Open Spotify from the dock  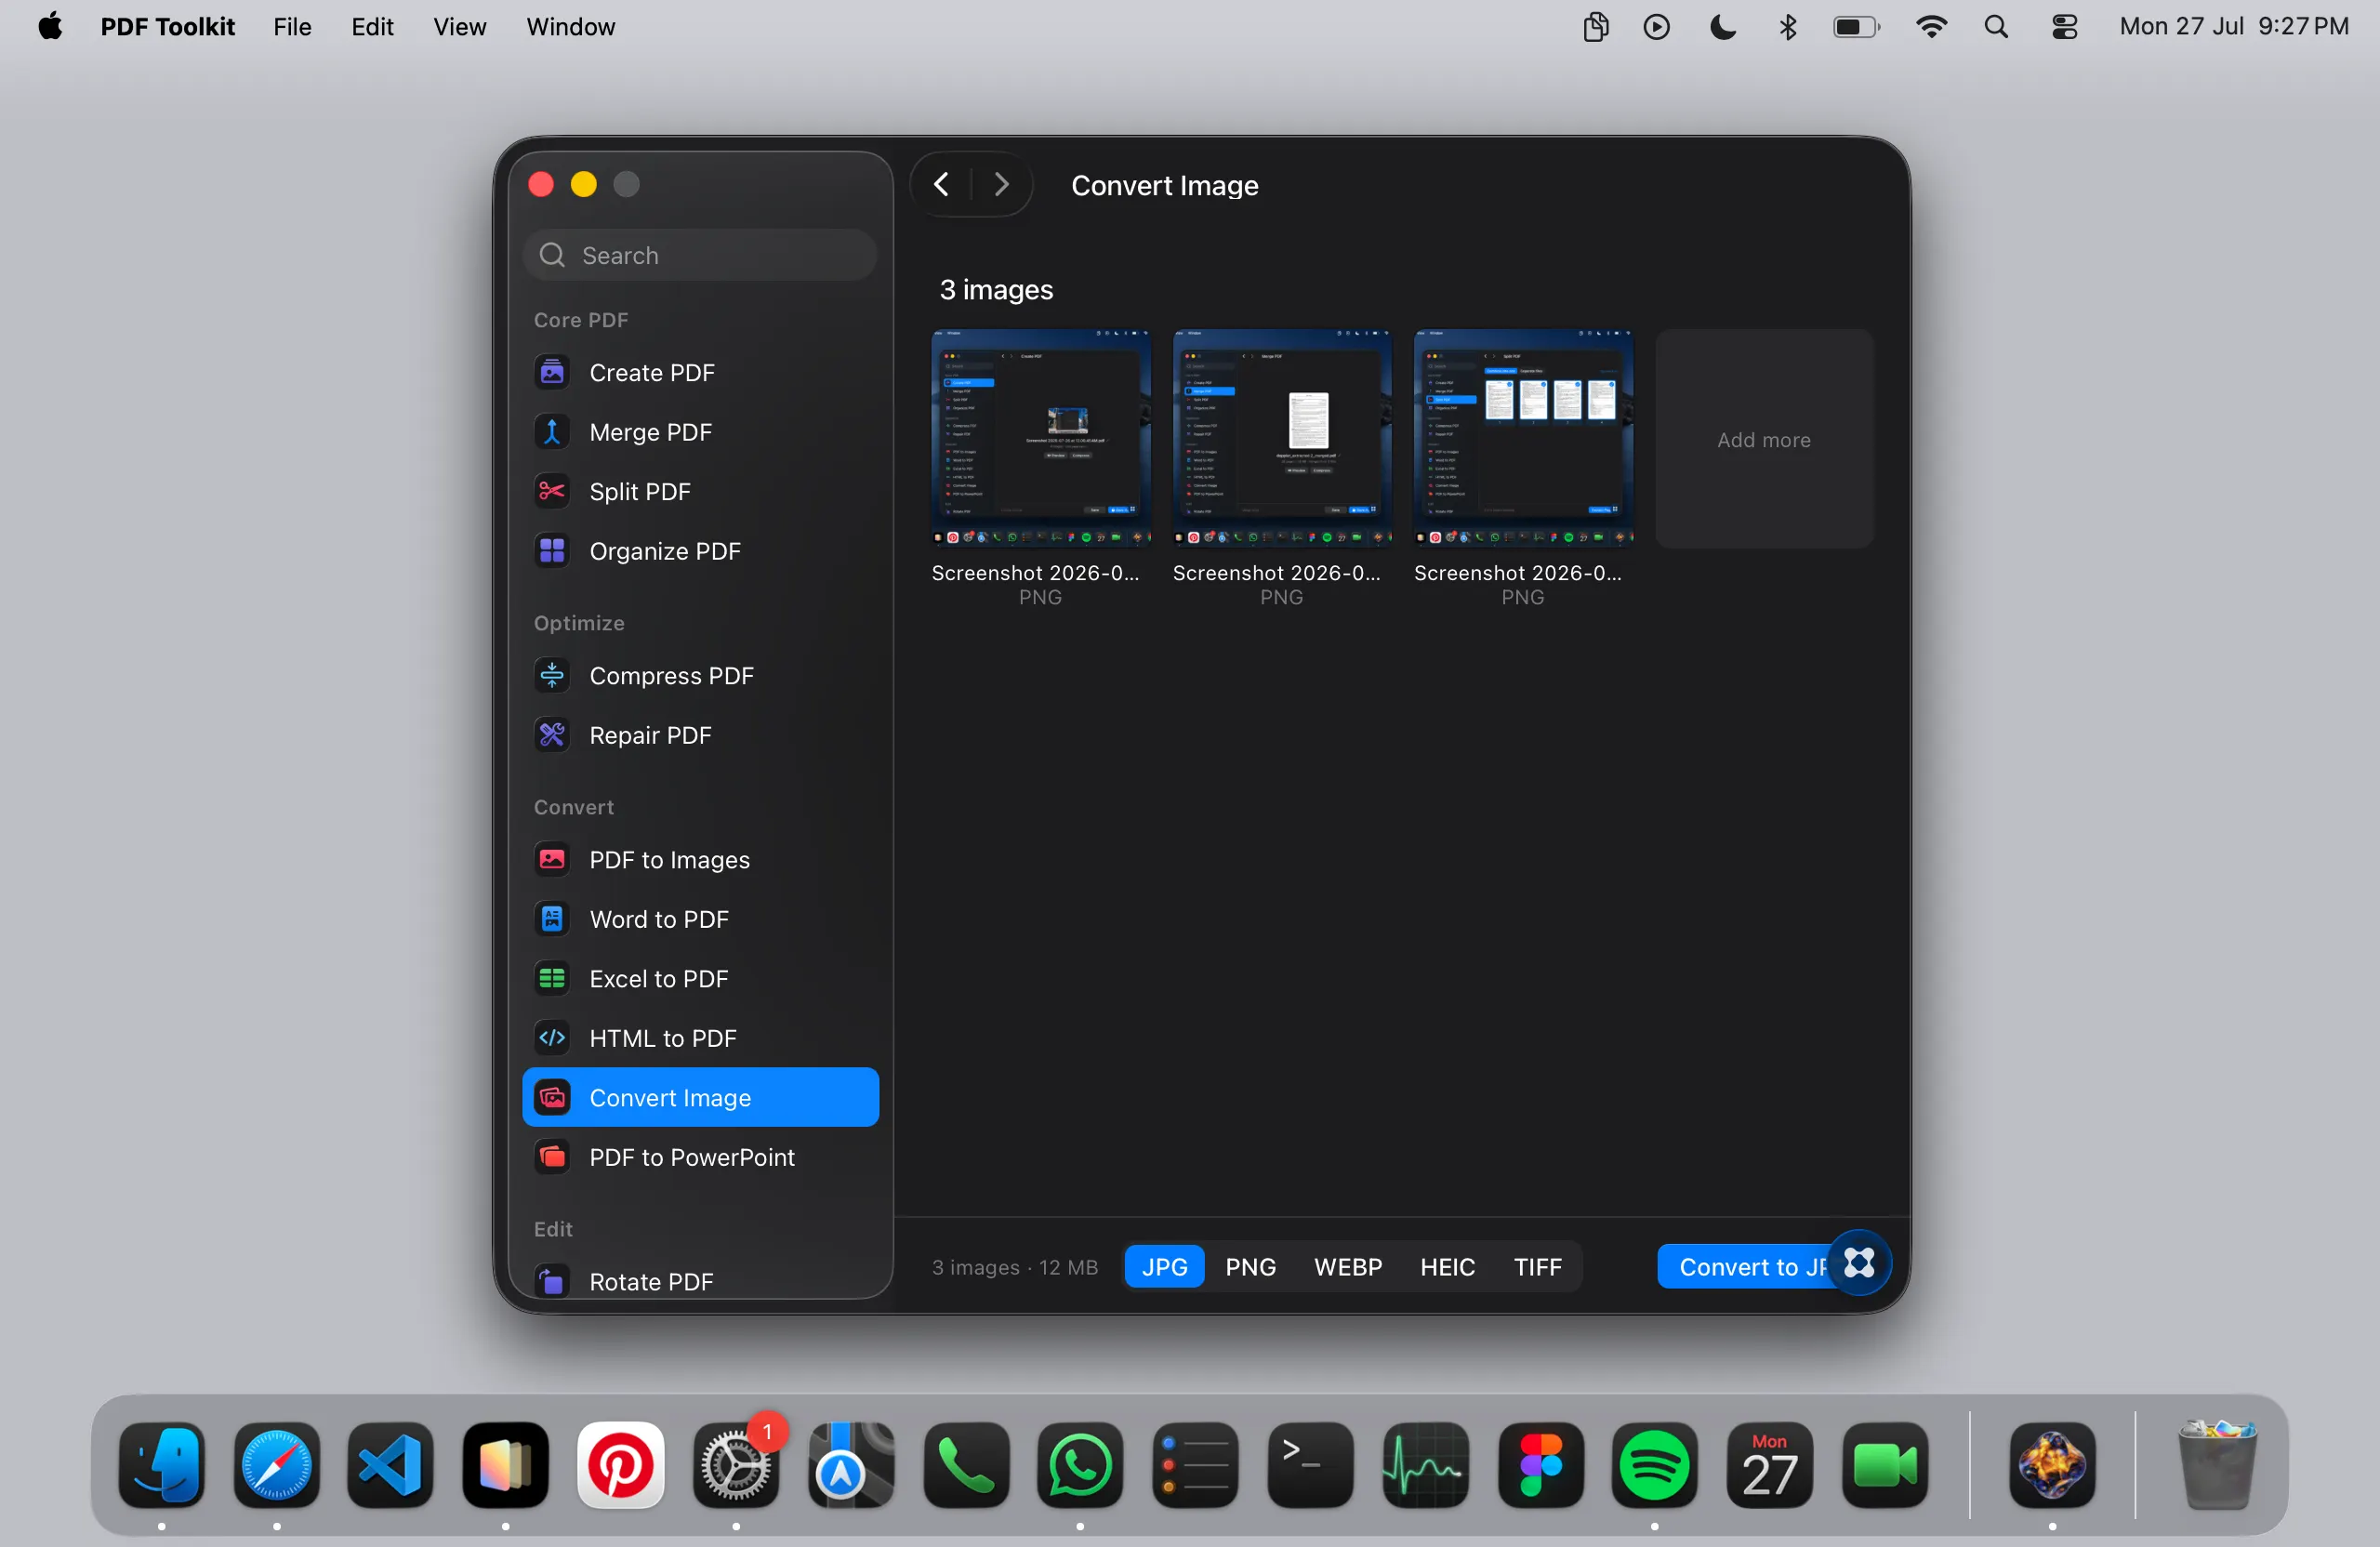tap(1655, 1465)
